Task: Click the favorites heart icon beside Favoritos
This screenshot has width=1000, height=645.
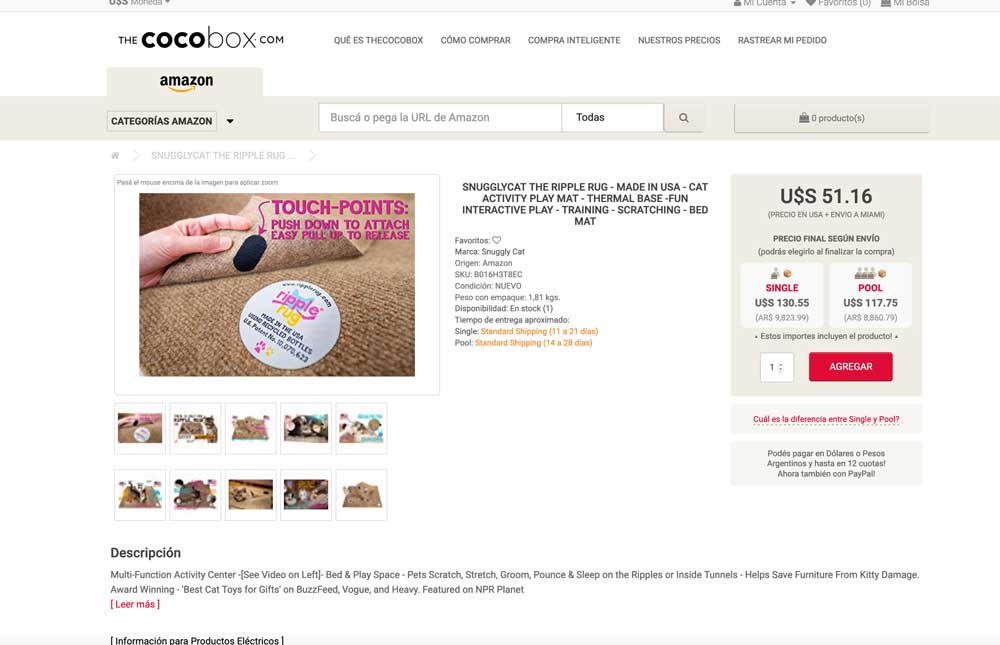Action: pyautogui.click(x=496, y=240)
